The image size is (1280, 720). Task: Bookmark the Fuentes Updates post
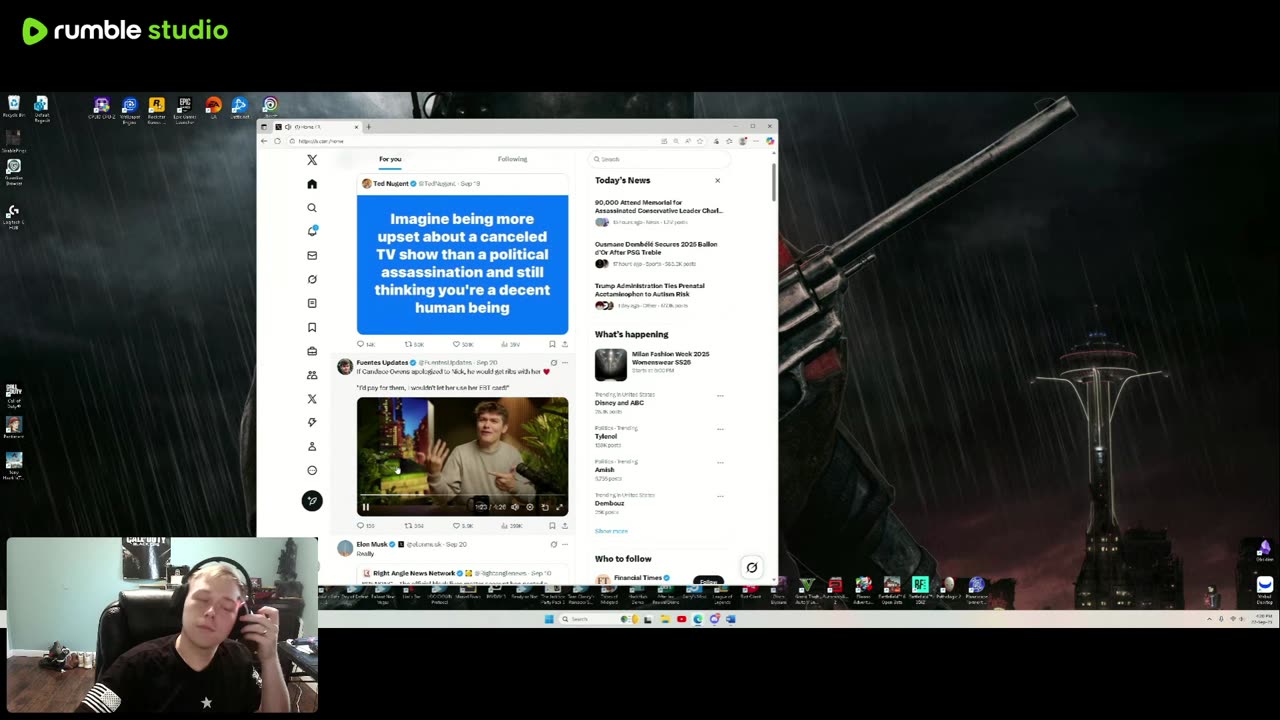(552, 525)
